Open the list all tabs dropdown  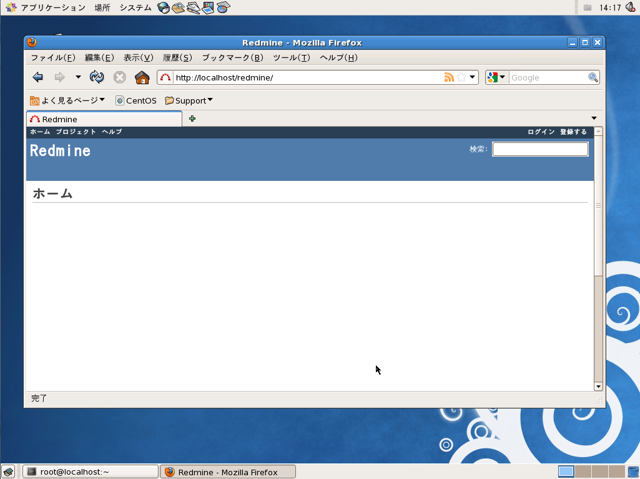[x=594, y=118]
